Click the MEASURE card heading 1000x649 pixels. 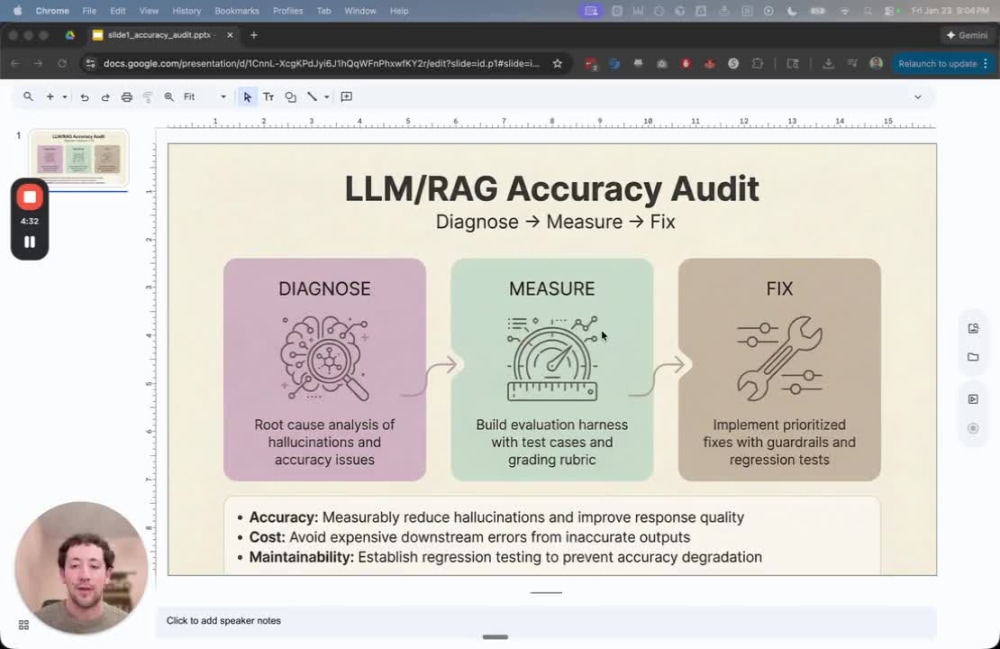click(552, 289)
